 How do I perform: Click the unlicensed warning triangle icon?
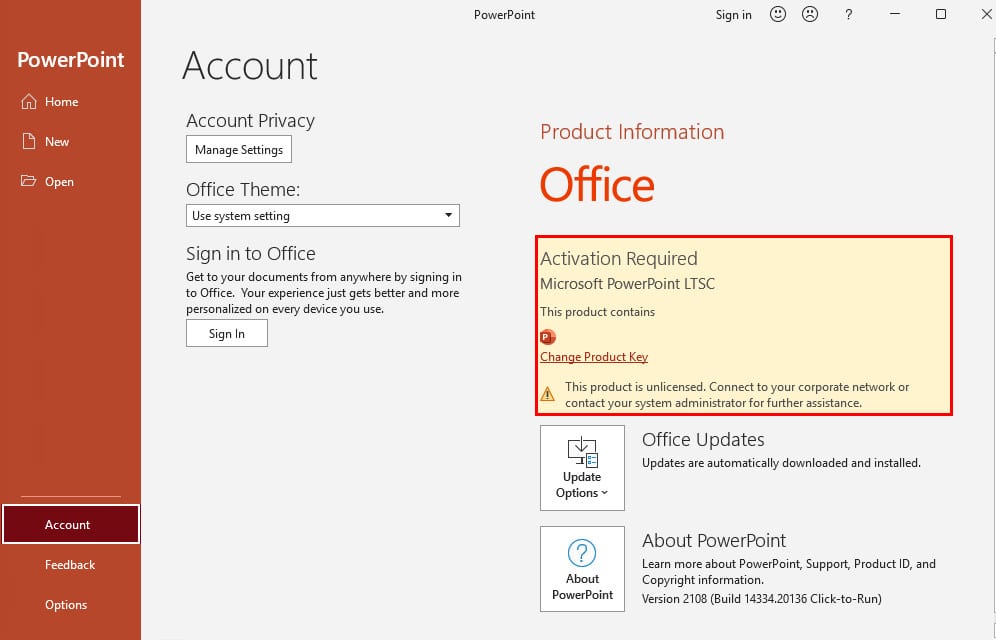[548, 394]
